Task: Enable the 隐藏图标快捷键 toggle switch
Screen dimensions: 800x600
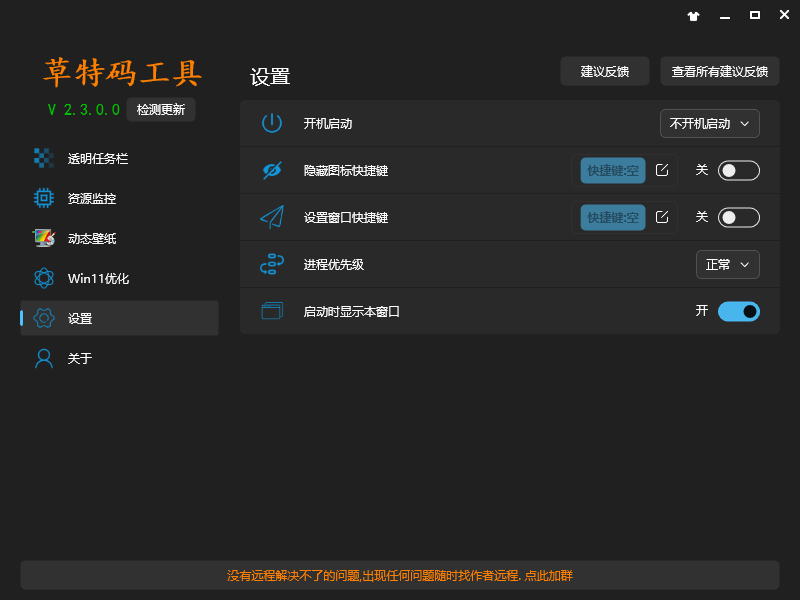Action: pyautogui.click(x=739, y=170)
